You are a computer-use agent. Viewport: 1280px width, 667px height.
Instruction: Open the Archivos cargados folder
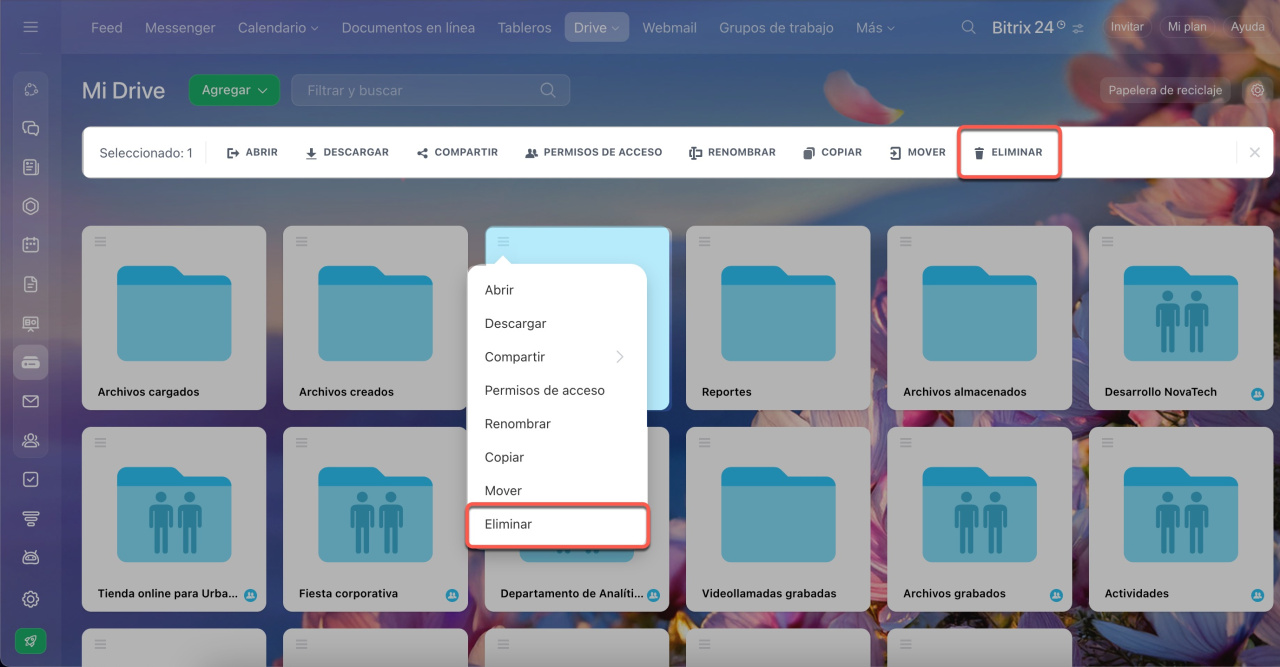tap(174, 318)
